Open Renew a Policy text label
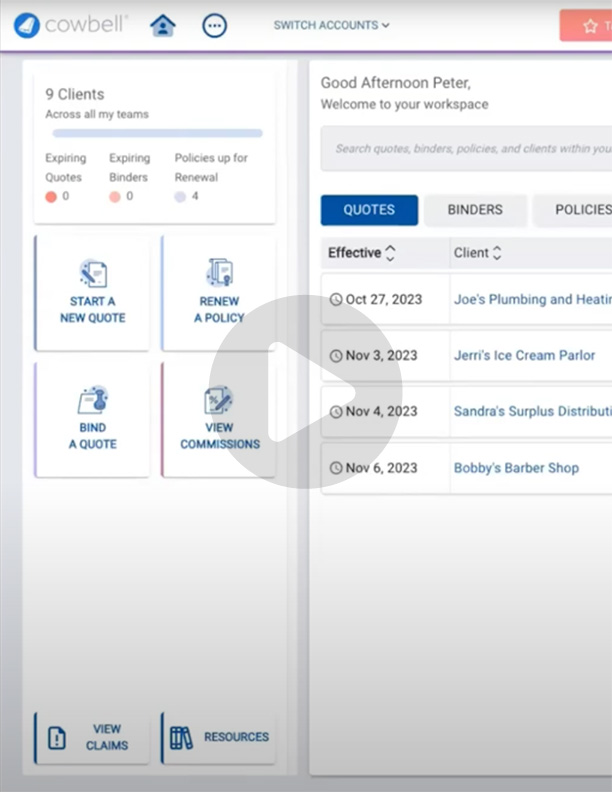 (x=219, y=309)
